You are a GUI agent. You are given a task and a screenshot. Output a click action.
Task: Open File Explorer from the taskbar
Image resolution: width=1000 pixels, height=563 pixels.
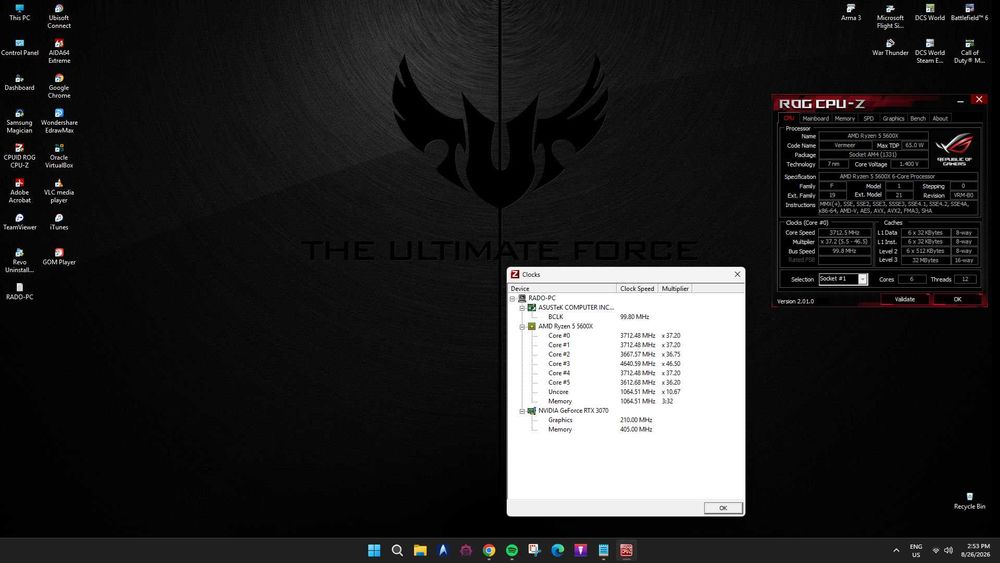click(x=420, y=550)
